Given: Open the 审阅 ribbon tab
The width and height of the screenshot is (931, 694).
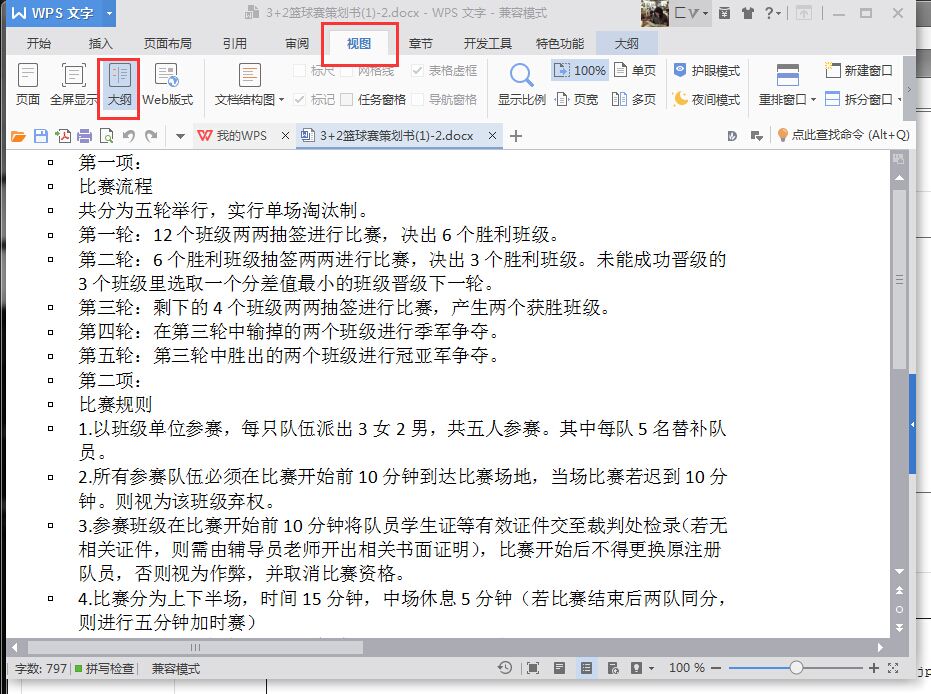Looking at the screenshot, I should click(x=297, y=43).
